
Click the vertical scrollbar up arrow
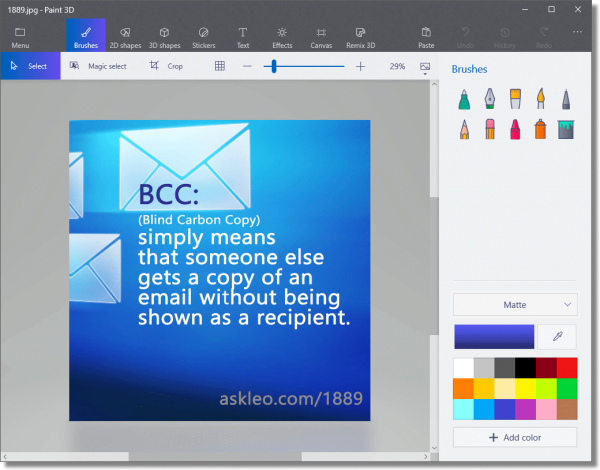click(434, 84)
